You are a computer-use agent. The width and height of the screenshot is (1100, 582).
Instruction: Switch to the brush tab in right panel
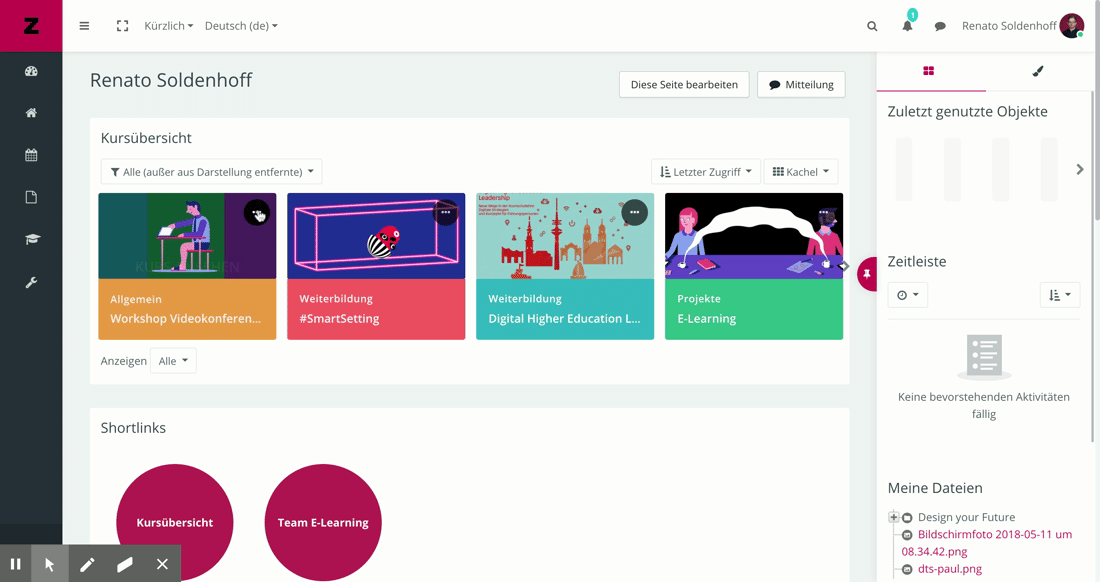1037,71
